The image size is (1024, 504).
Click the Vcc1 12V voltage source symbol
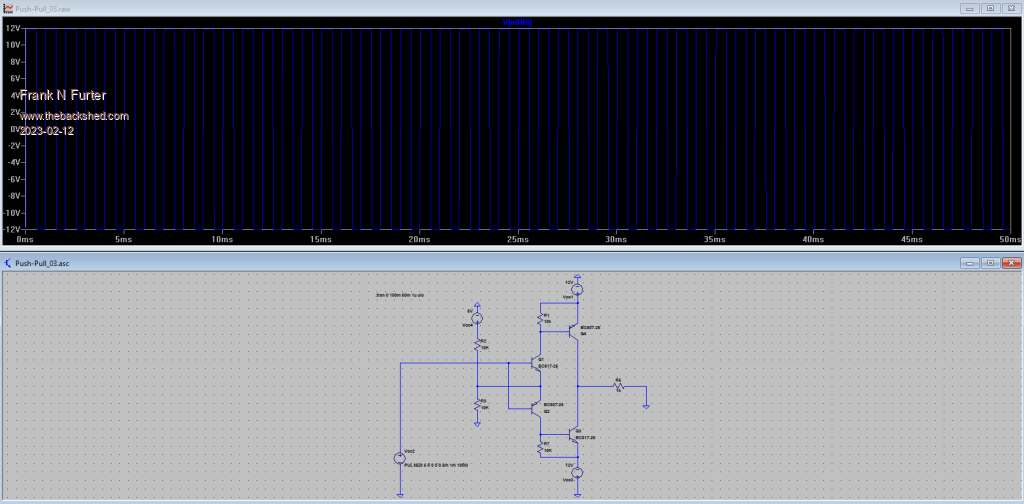(x=577, y=289)
